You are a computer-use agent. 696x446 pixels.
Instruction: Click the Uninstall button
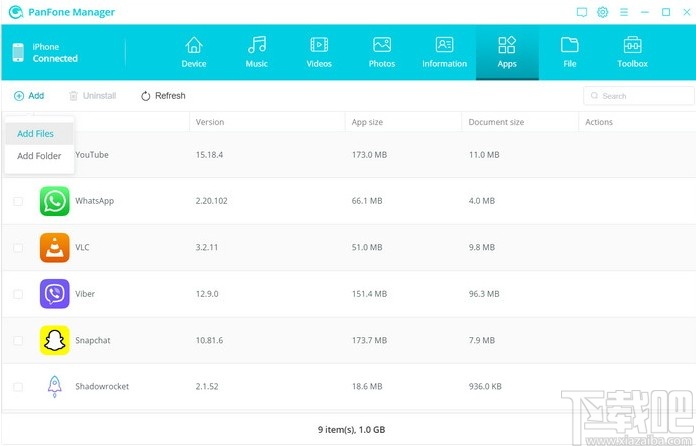(93, 95)
